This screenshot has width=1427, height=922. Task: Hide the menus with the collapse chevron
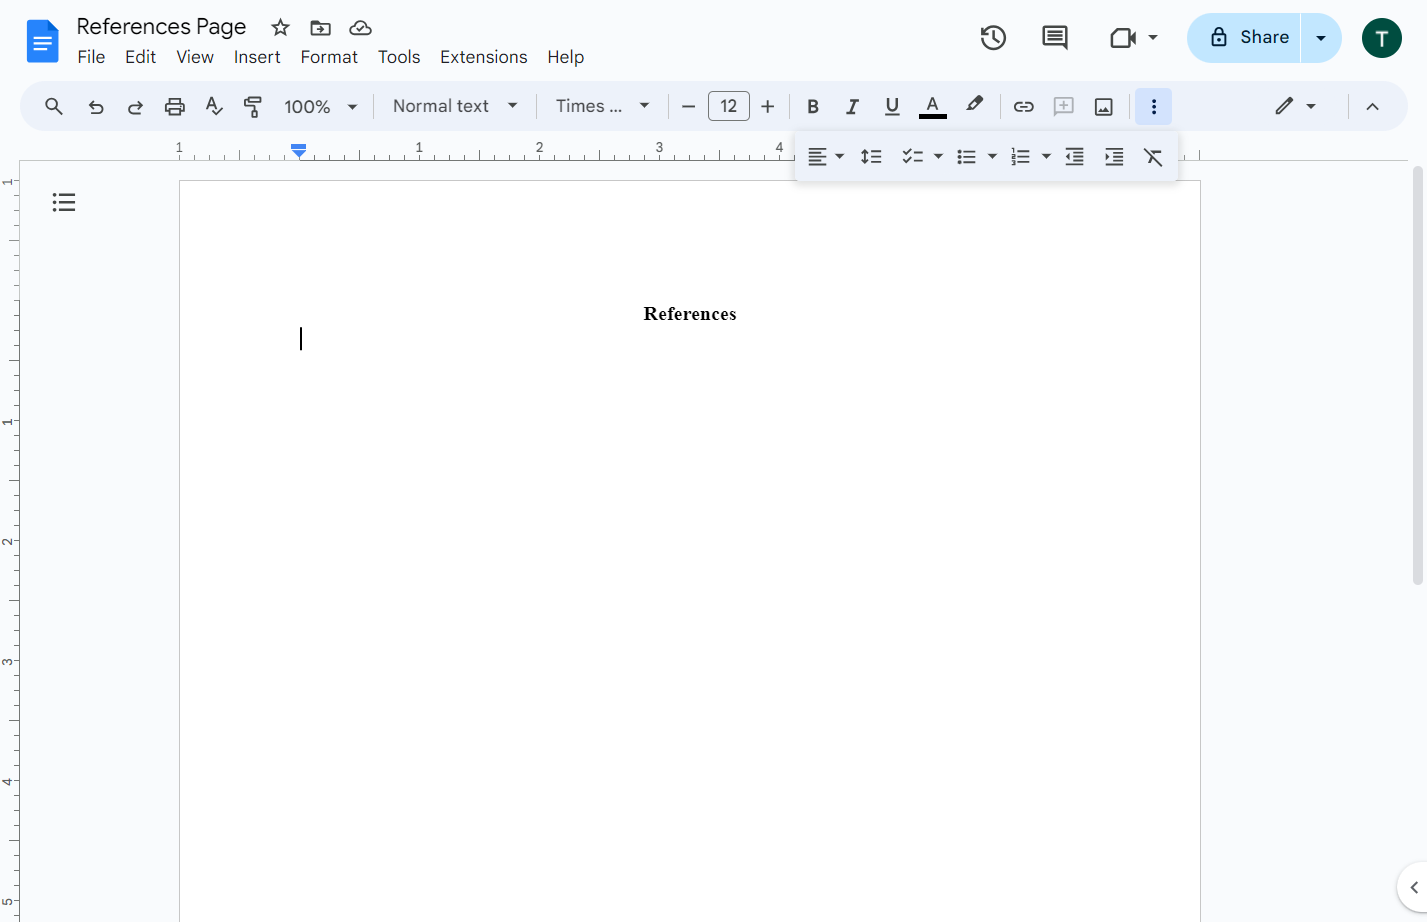(1372, 107)
